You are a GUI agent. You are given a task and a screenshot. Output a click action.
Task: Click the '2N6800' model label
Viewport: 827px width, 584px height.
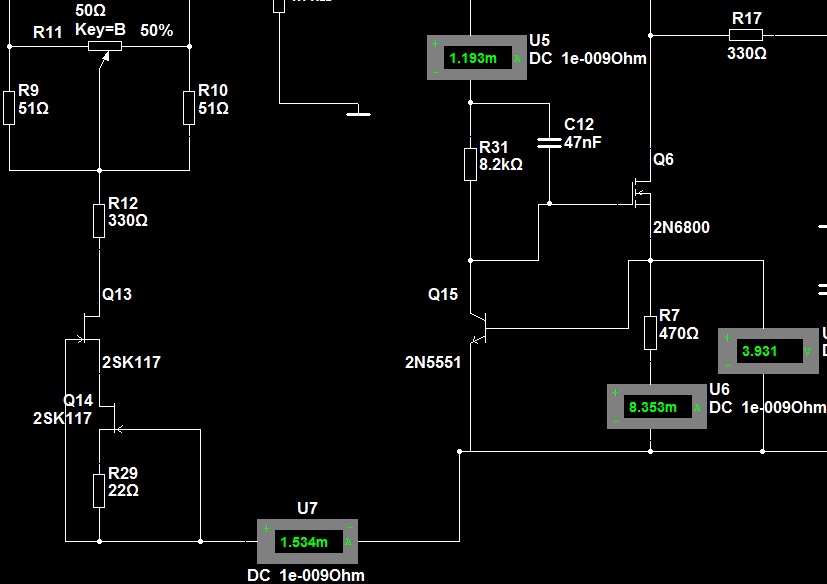[681, 227]
